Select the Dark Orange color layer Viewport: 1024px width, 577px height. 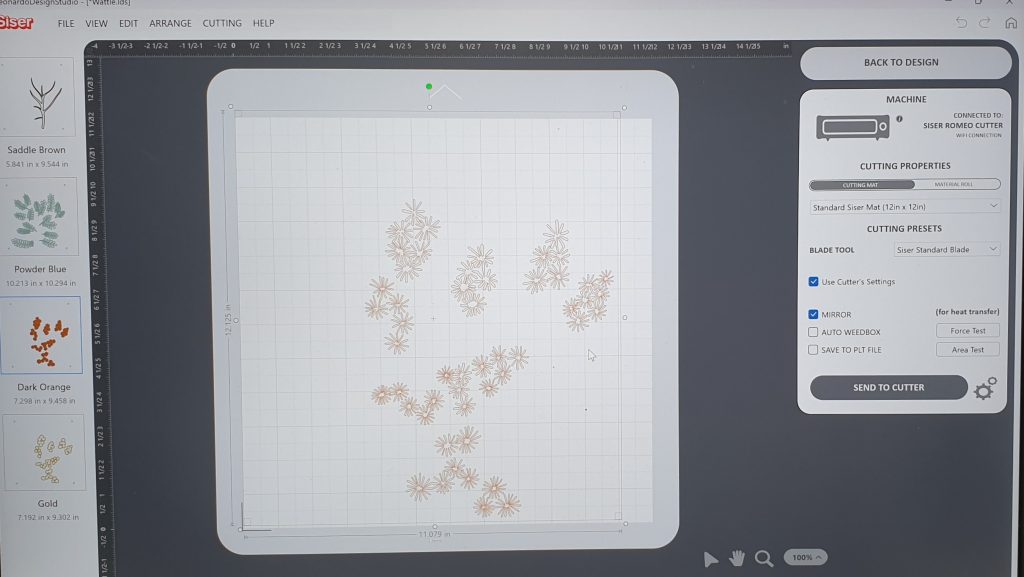click(x=41, y=335)
